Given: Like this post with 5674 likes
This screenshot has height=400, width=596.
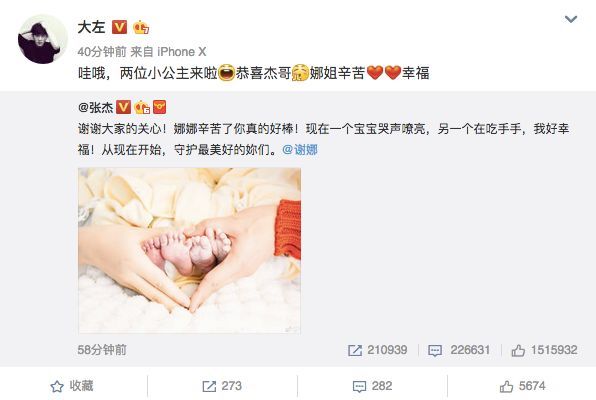Looking at the screenshot, I should click(522, 386).
